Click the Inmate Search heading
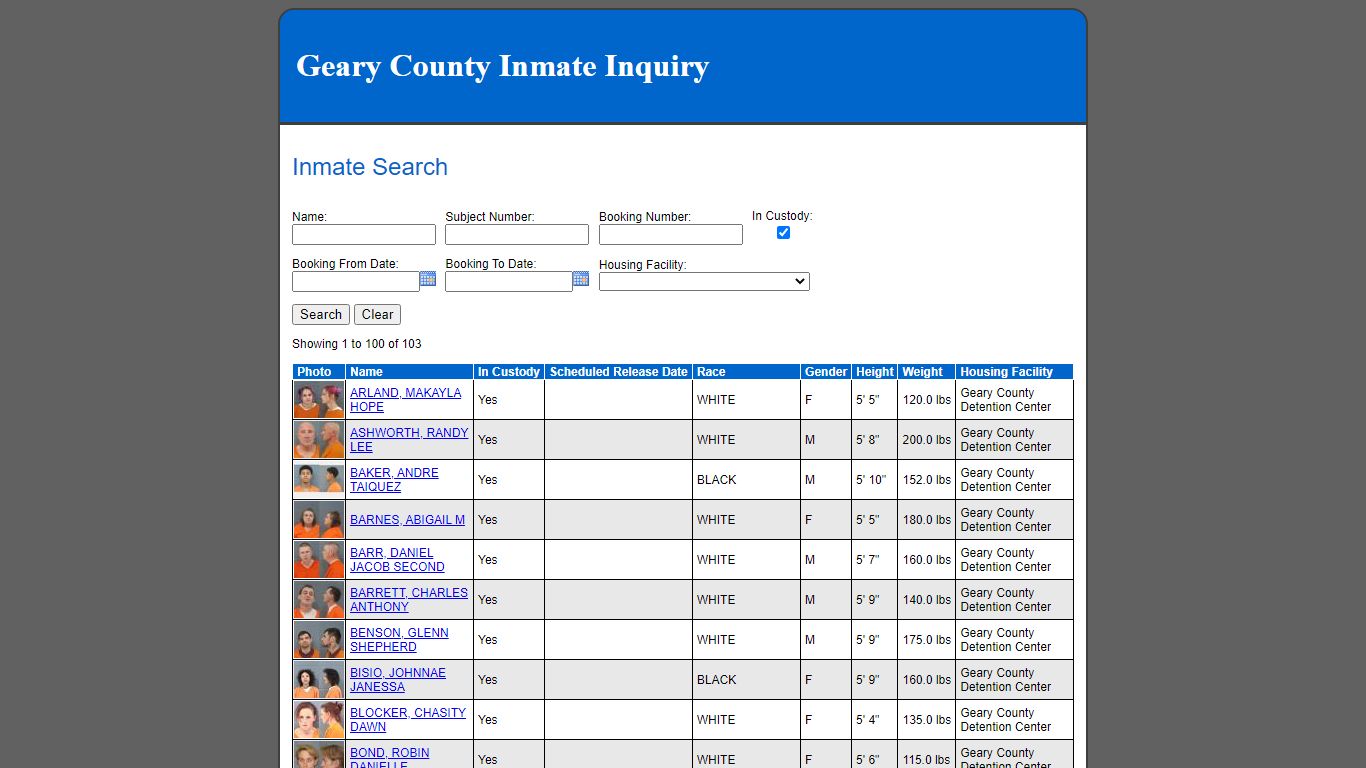1366x768 pixels. click(x=370, y=167)
